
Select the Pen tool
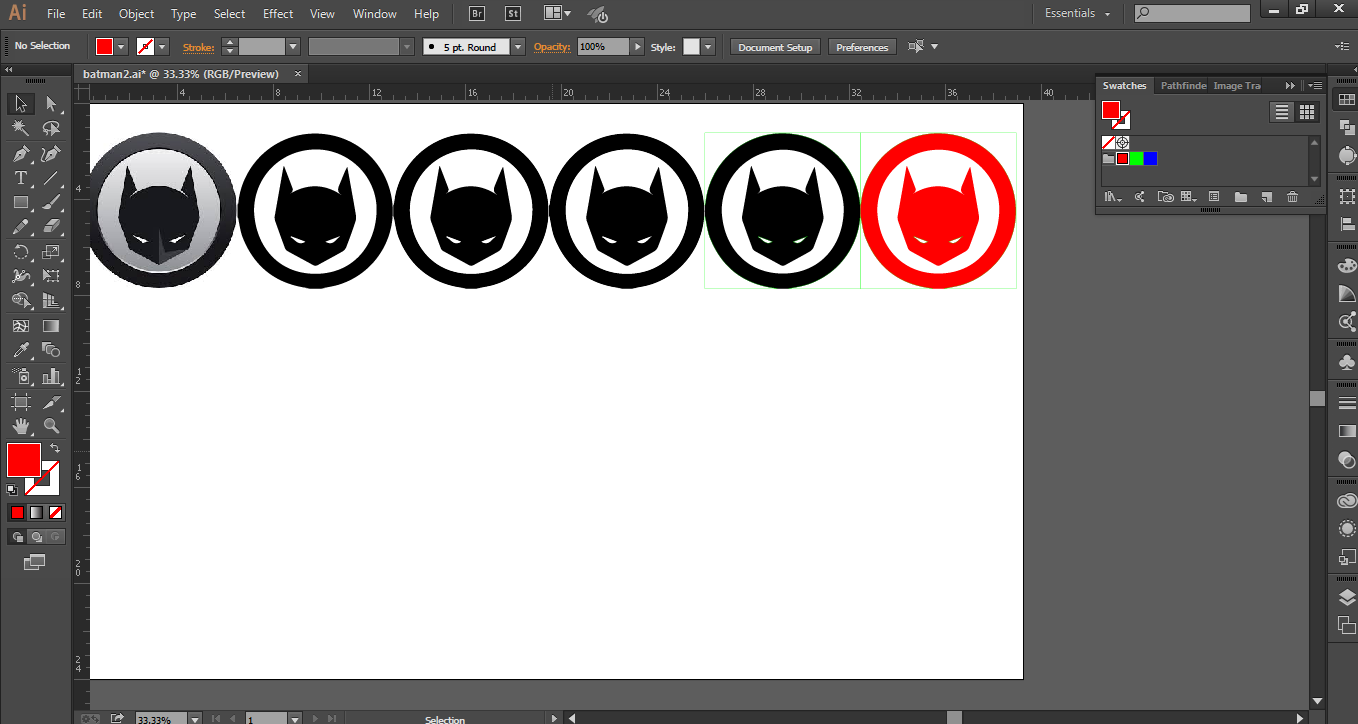[x=20, y=153]
